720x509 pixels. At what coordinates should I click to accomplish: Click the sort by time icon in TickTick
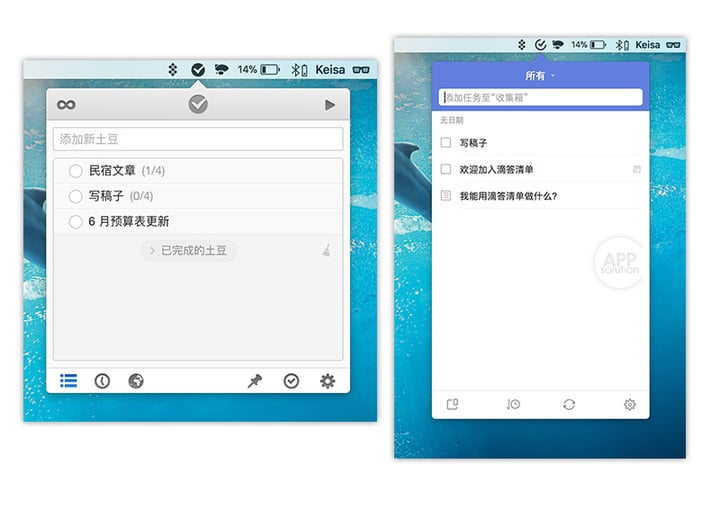coord(513,404)
